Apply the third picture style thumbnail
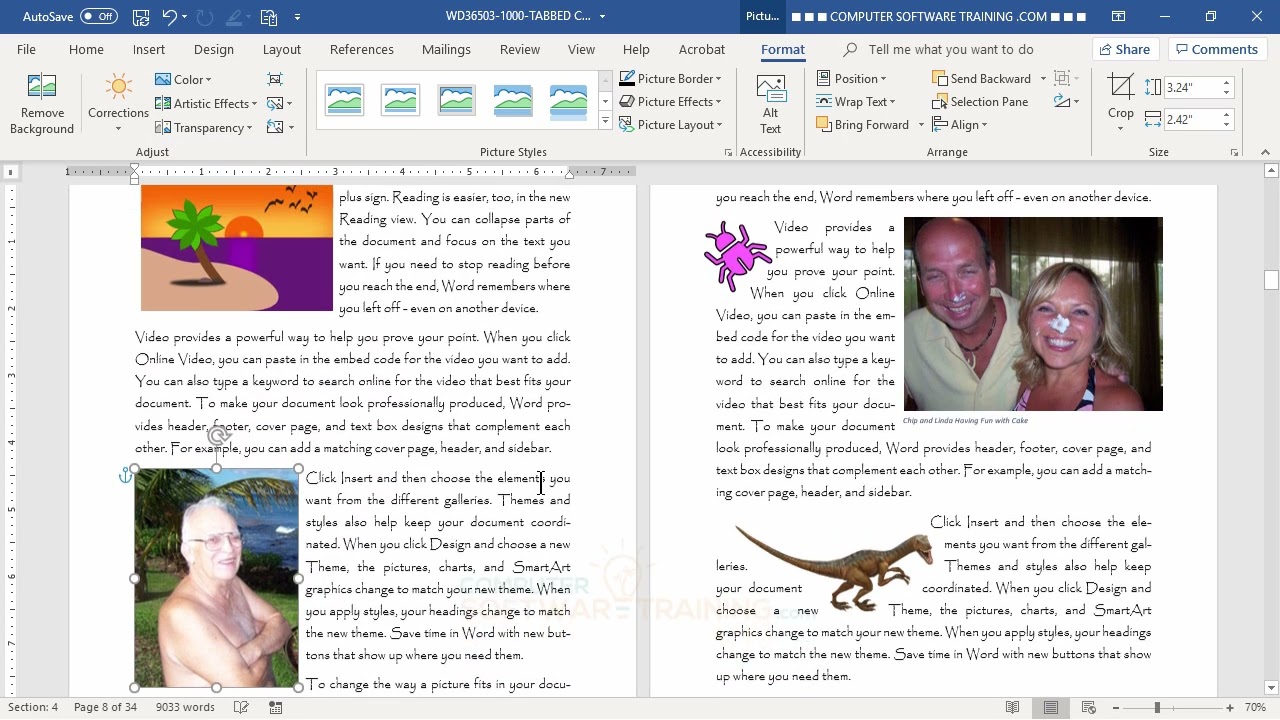This screenshot has width=1280, height=720. (x=456, y=100)
